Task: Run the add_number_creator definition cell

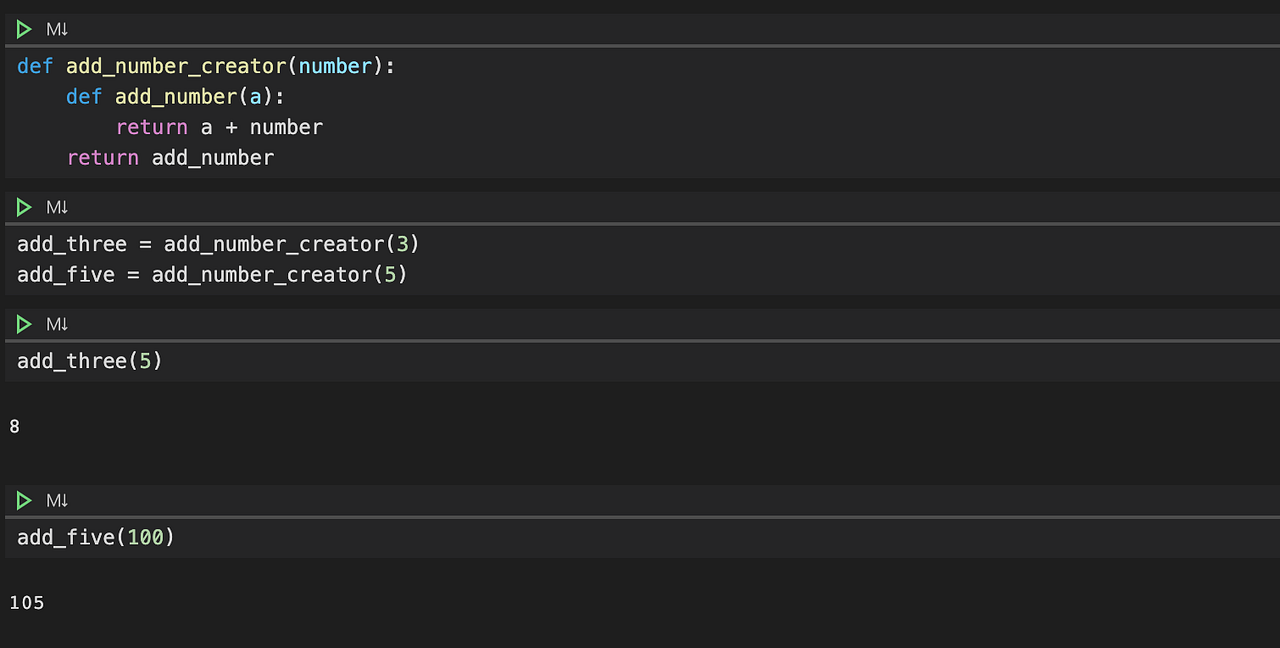Action: [x=24, y=30]
